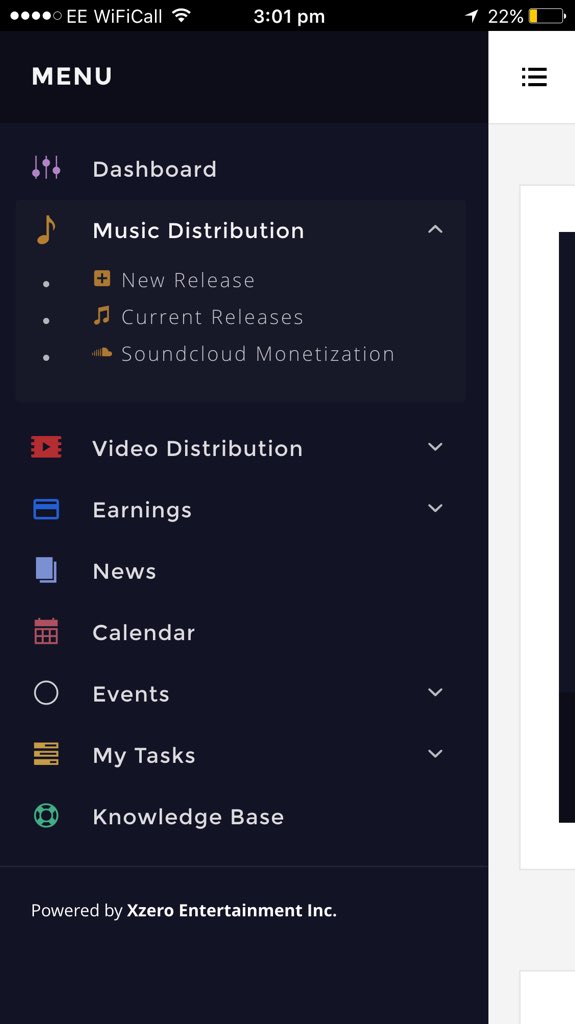Viewport: 575px width, 1024px height.
Task: Open the Knowledge Base menu item
Action: pos(188,817)
